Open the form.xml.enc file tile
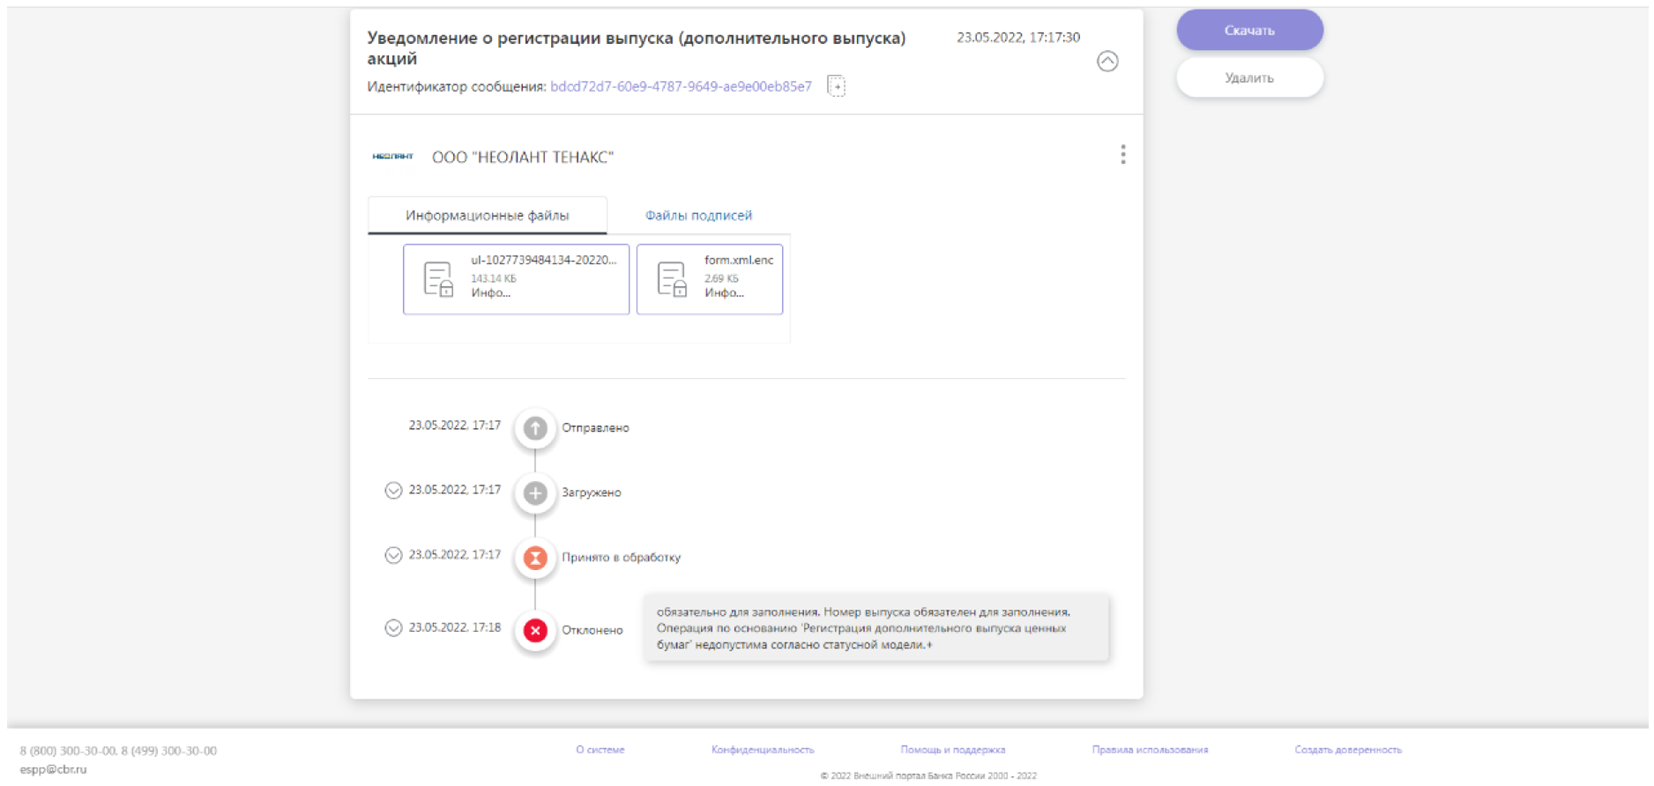 pyautogui.click(x=709, y=279)
